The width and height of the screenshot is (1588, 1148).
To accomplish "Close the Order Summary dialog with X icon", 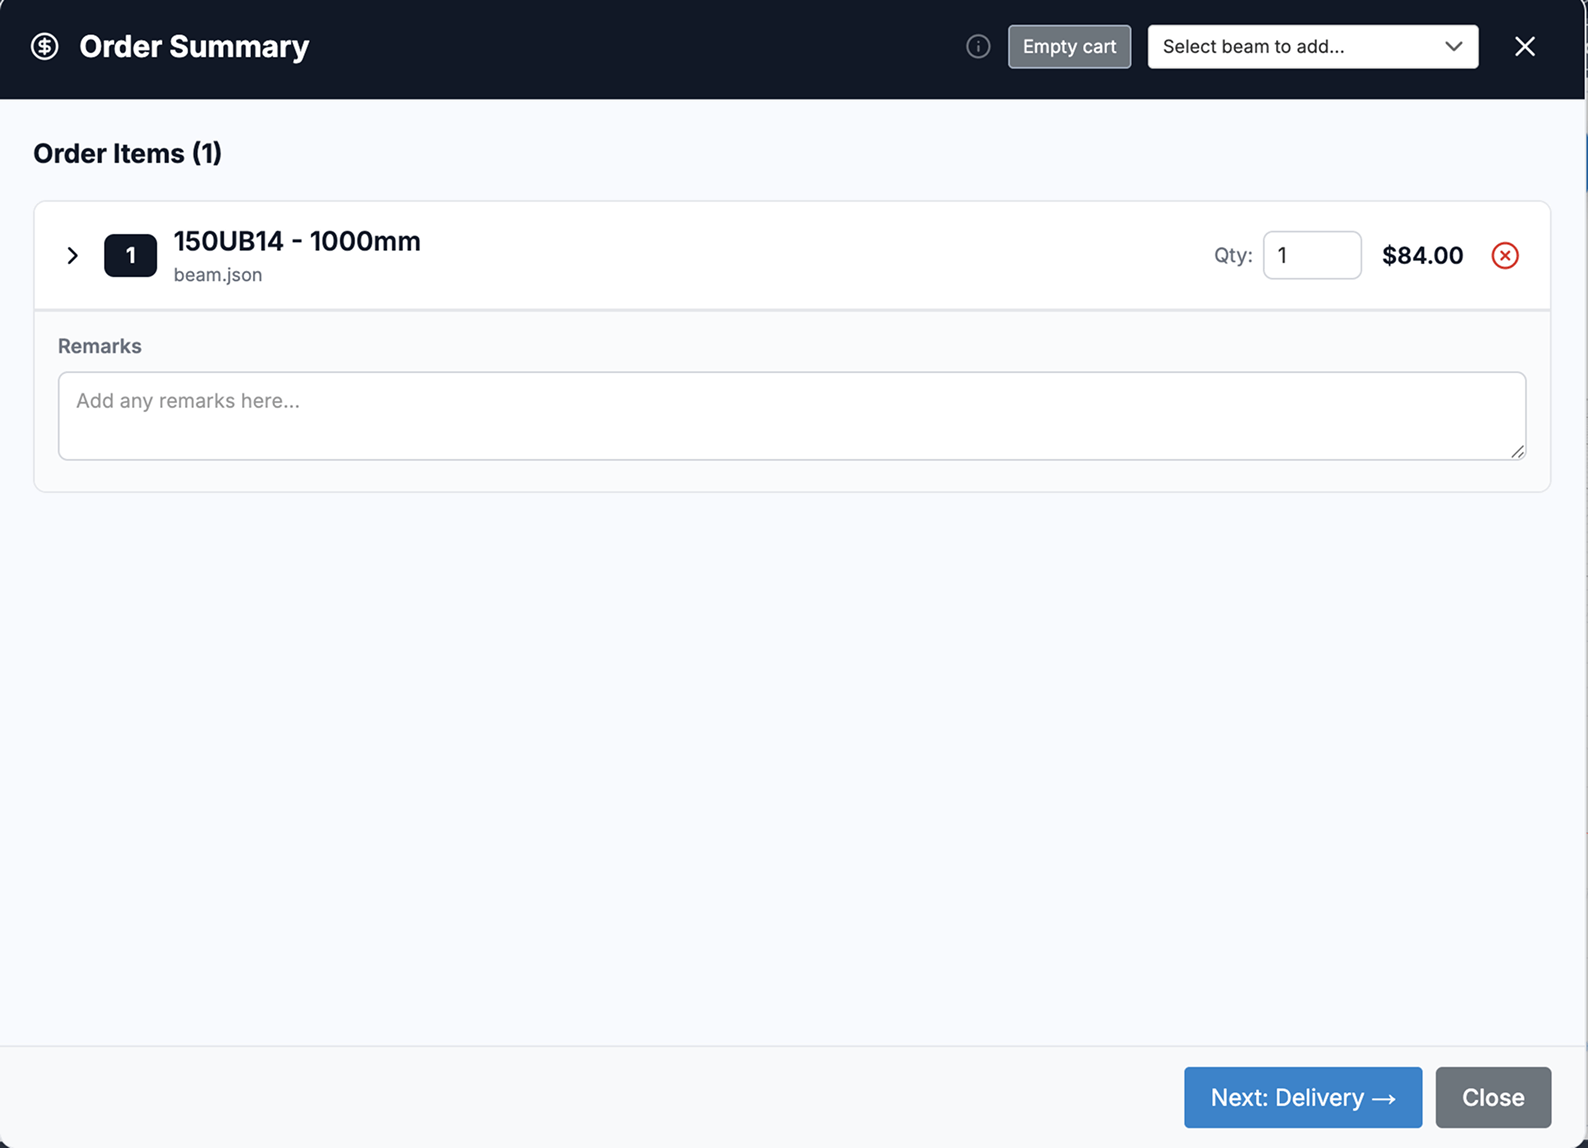I will (x=1524, y=47).
